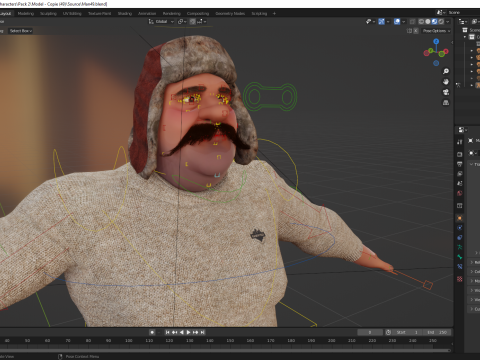Jump to the first frame in timeline

click(x=167, y=332)
